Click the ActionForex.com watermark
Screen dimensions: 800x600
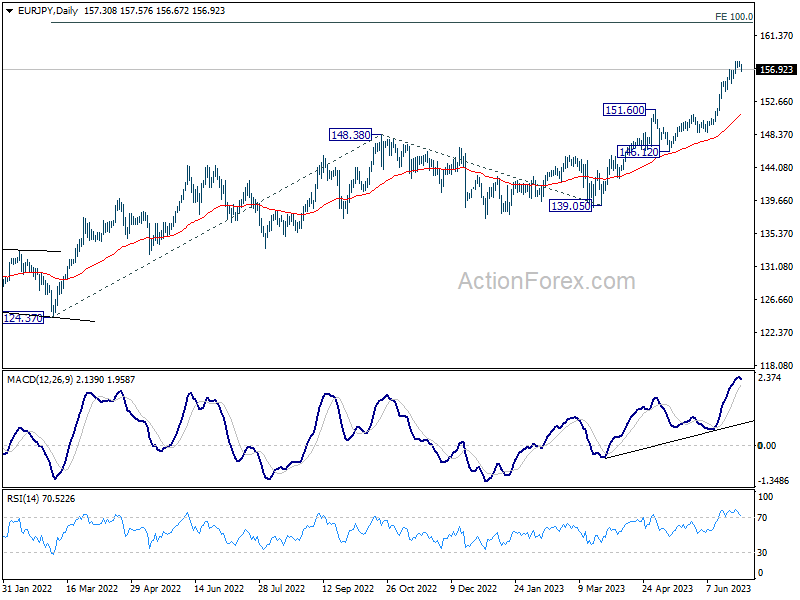pyautogui.click(x=546, y=281)
